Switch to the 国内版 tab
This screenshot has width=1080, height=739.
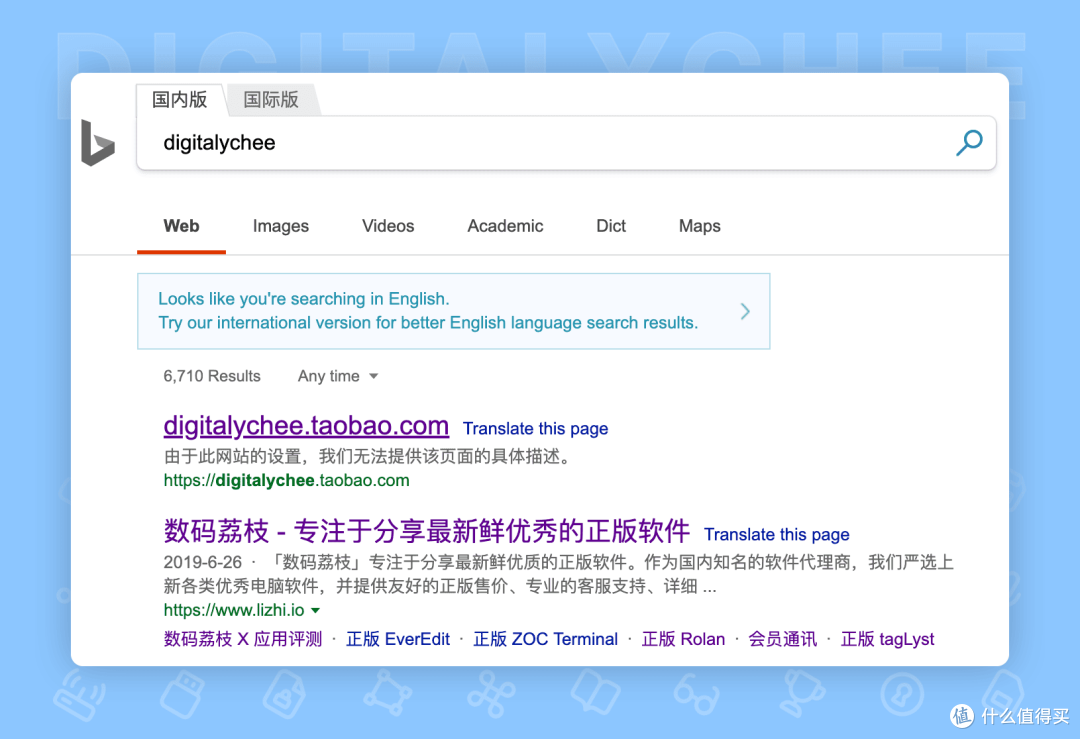point(180,100)
